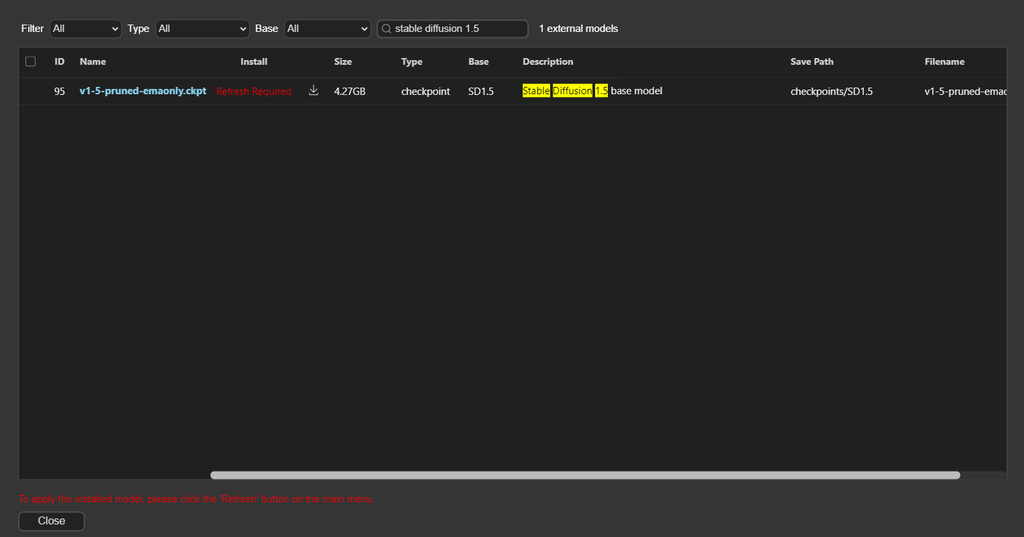Screen dimensions: 1024x537
Task: Open the v1-5-pruned-emaonly.ckpt model link
Action: pos(143,91)
